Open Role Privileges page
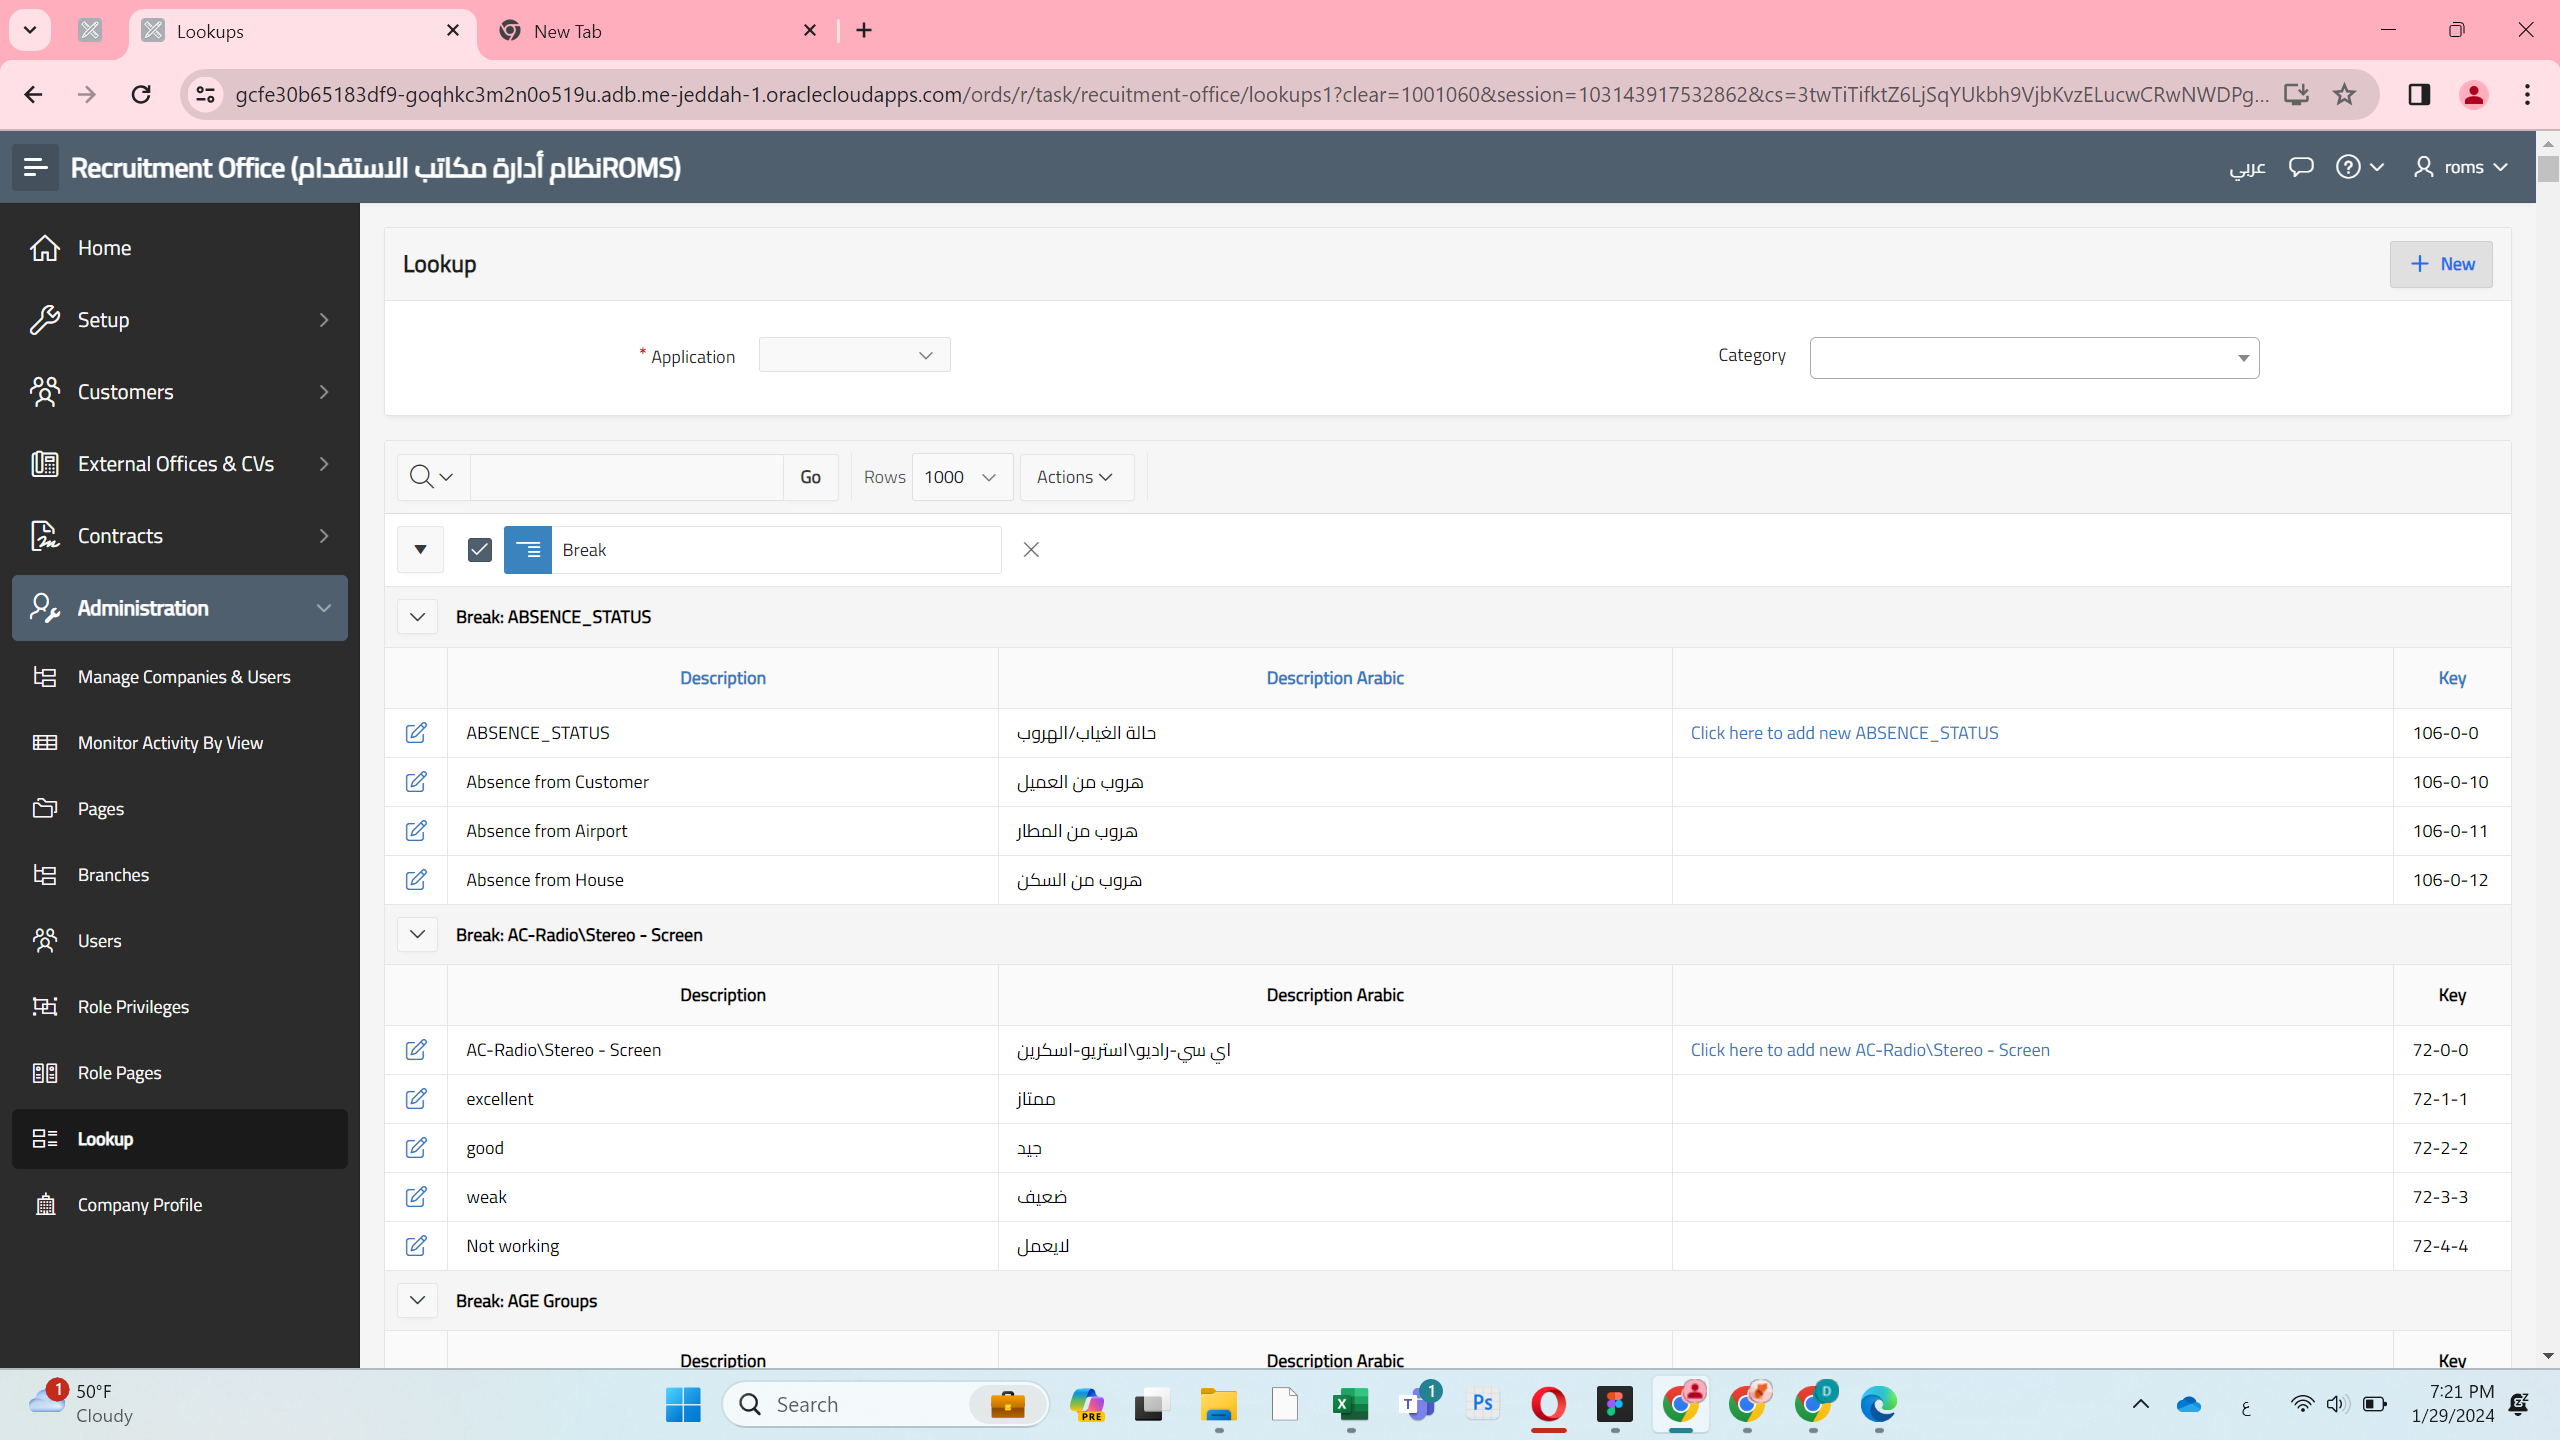 coord(180,1007)
